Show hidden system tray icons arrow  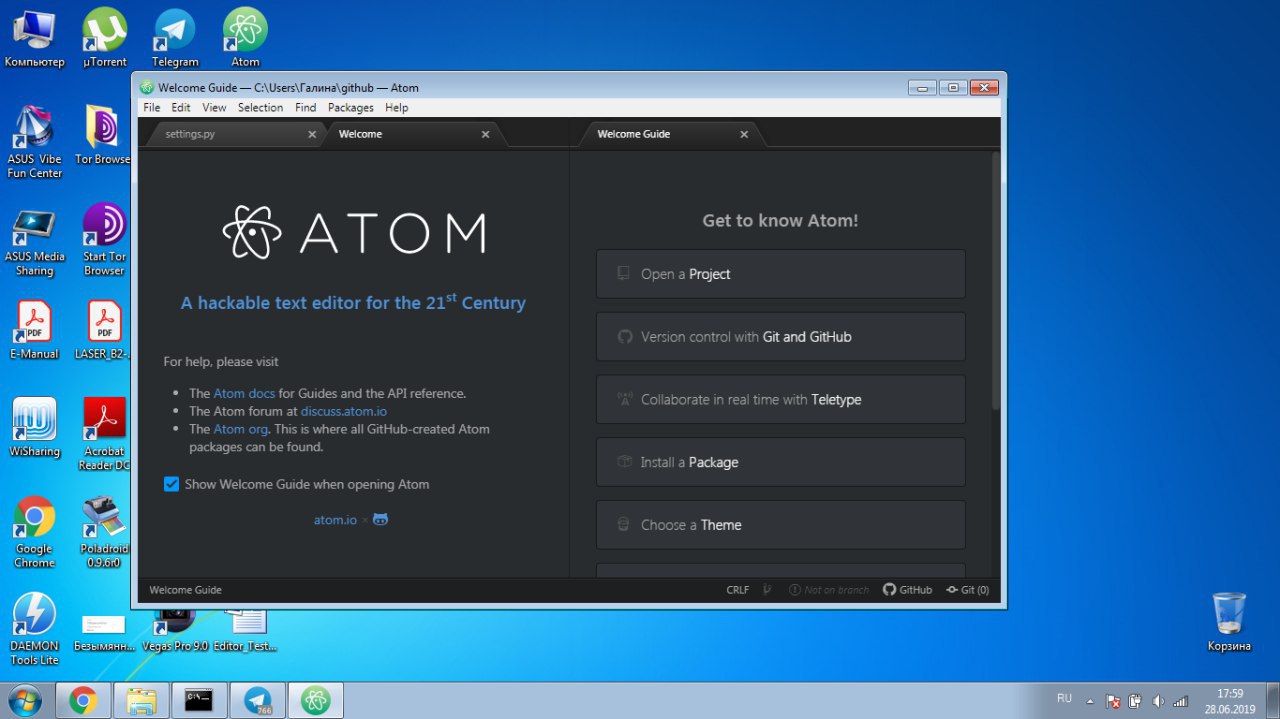point(1090,701)
